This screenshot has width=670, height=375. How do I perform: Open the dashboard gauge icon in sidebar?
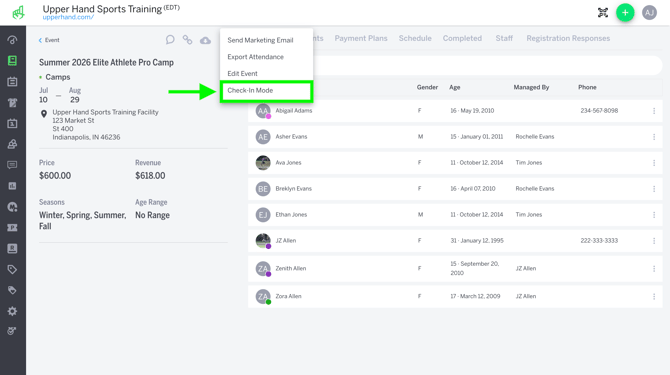[12, 40]
